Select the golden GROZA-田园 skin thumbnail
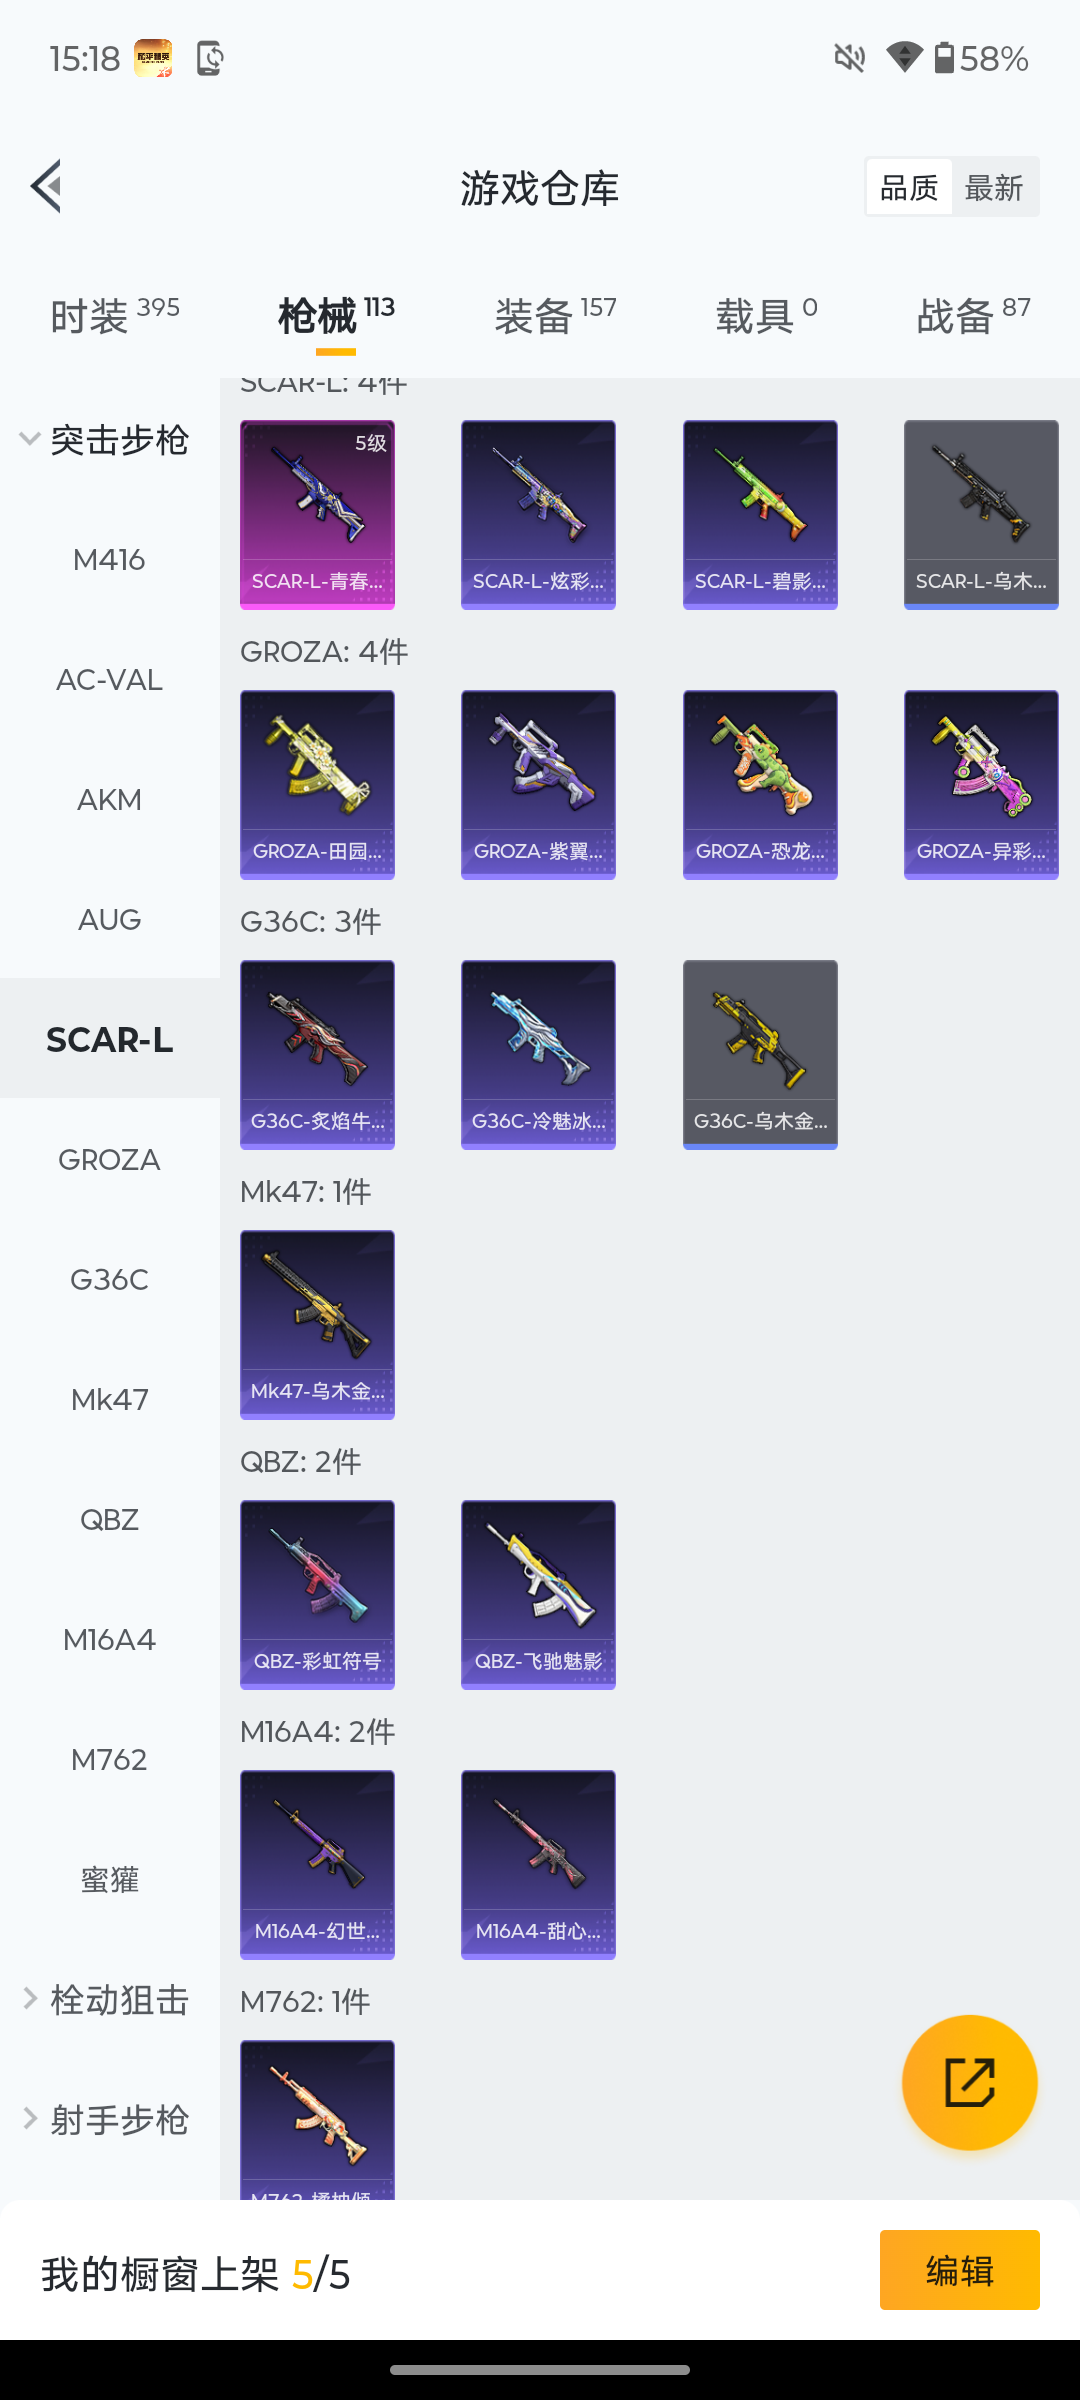The image size is (1080, 2400). tap(317, 784)
